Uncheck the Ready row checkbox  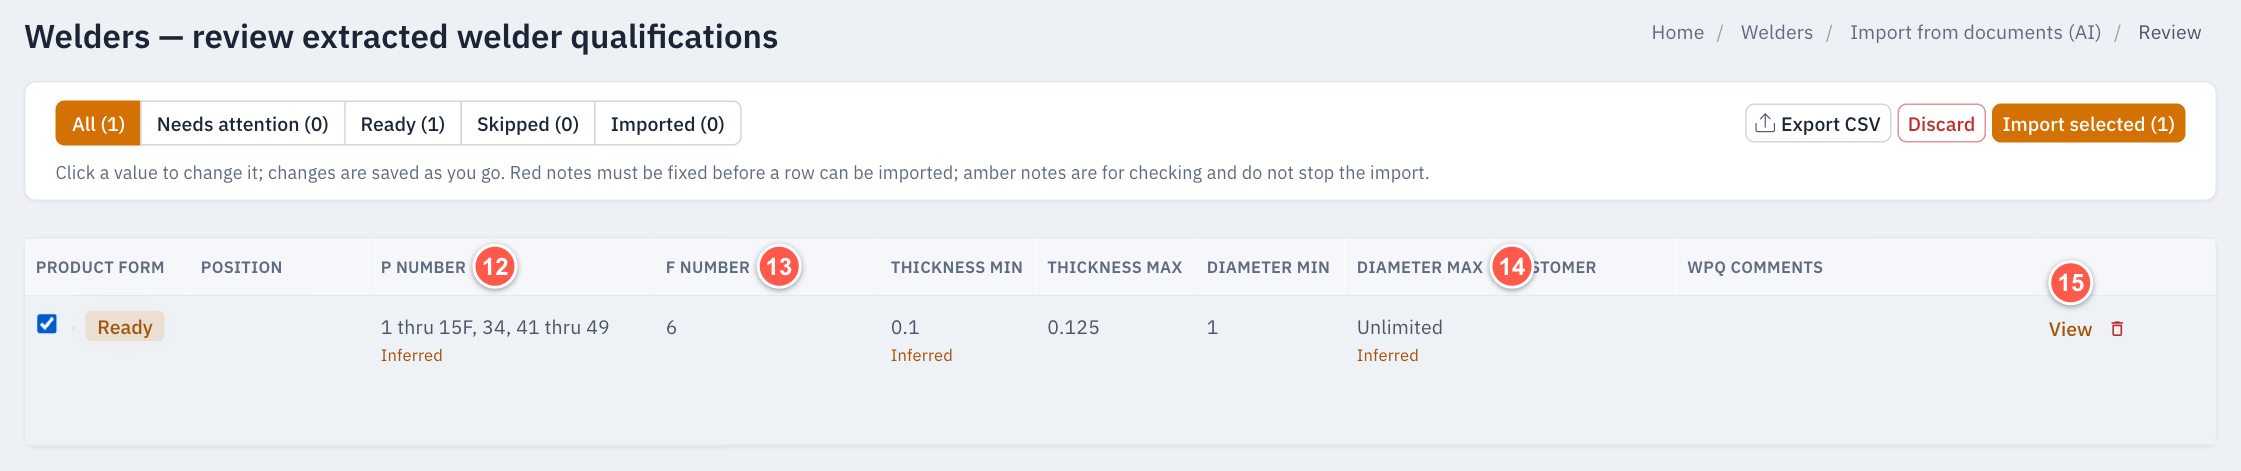(47, 324)
